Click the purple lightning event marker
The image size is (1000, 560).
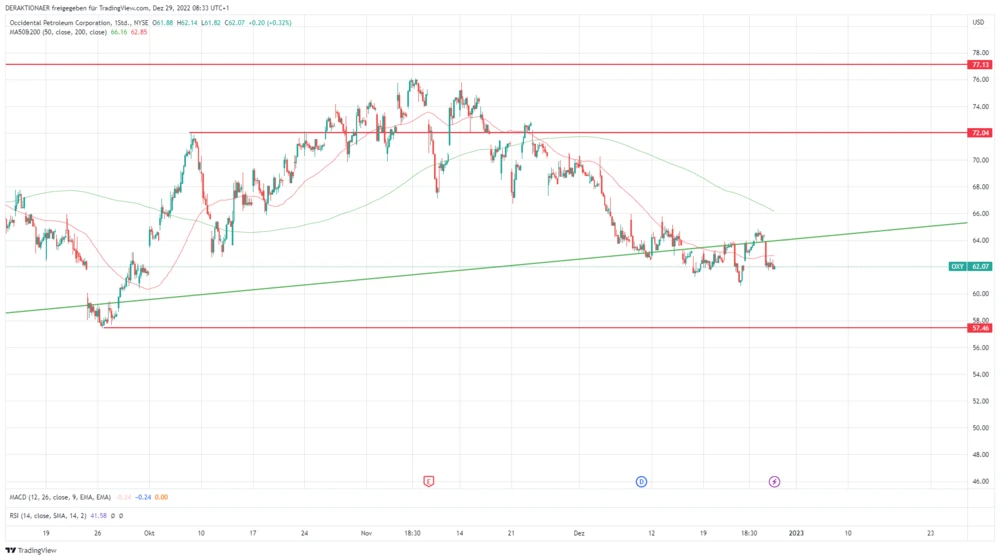tap(774, 481)
